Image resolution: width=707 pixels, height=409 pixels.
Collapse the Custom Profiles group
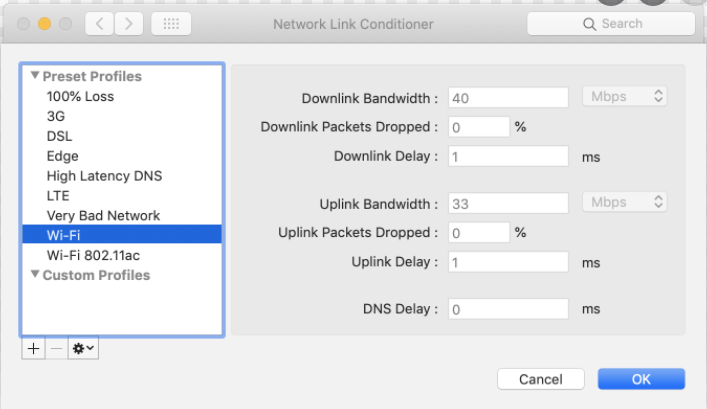click(x=35, y=274)
